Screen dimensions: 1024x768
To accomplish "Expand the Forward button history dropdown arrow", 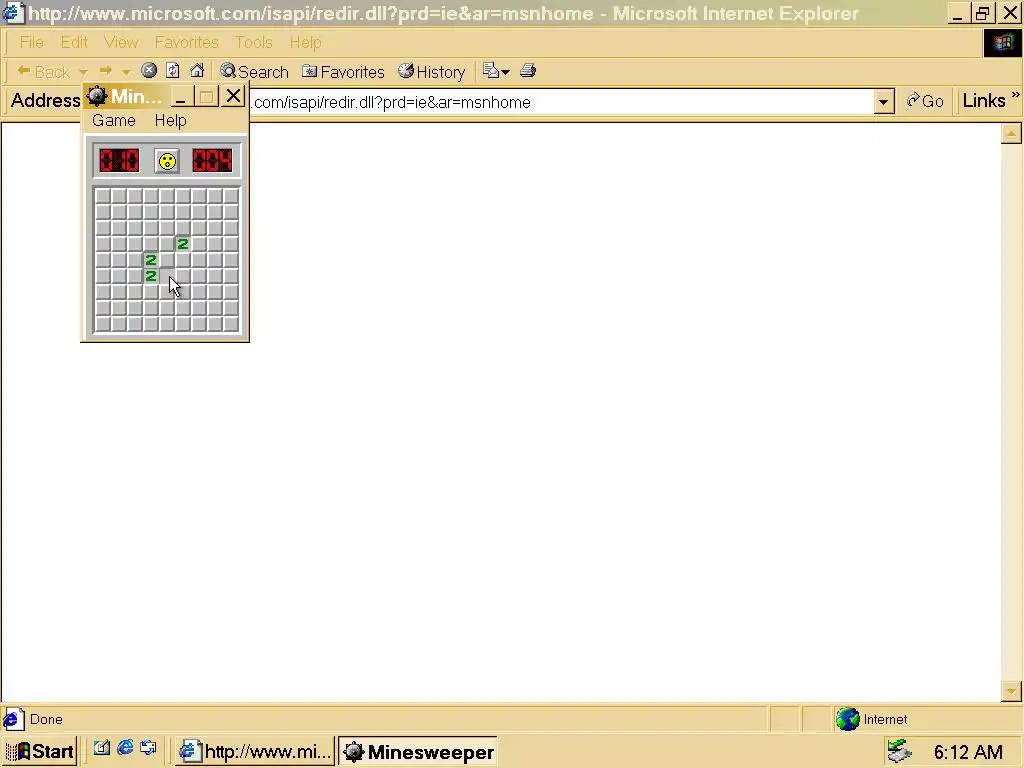I will coord(126,71).
